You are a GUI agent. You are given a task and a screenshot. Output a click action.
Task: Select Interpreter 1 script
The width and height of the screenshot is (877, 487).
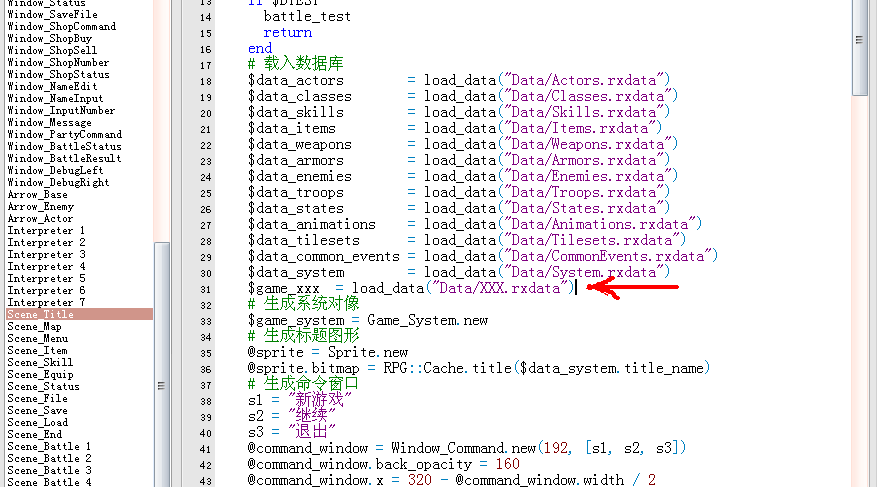click(46, 231)
